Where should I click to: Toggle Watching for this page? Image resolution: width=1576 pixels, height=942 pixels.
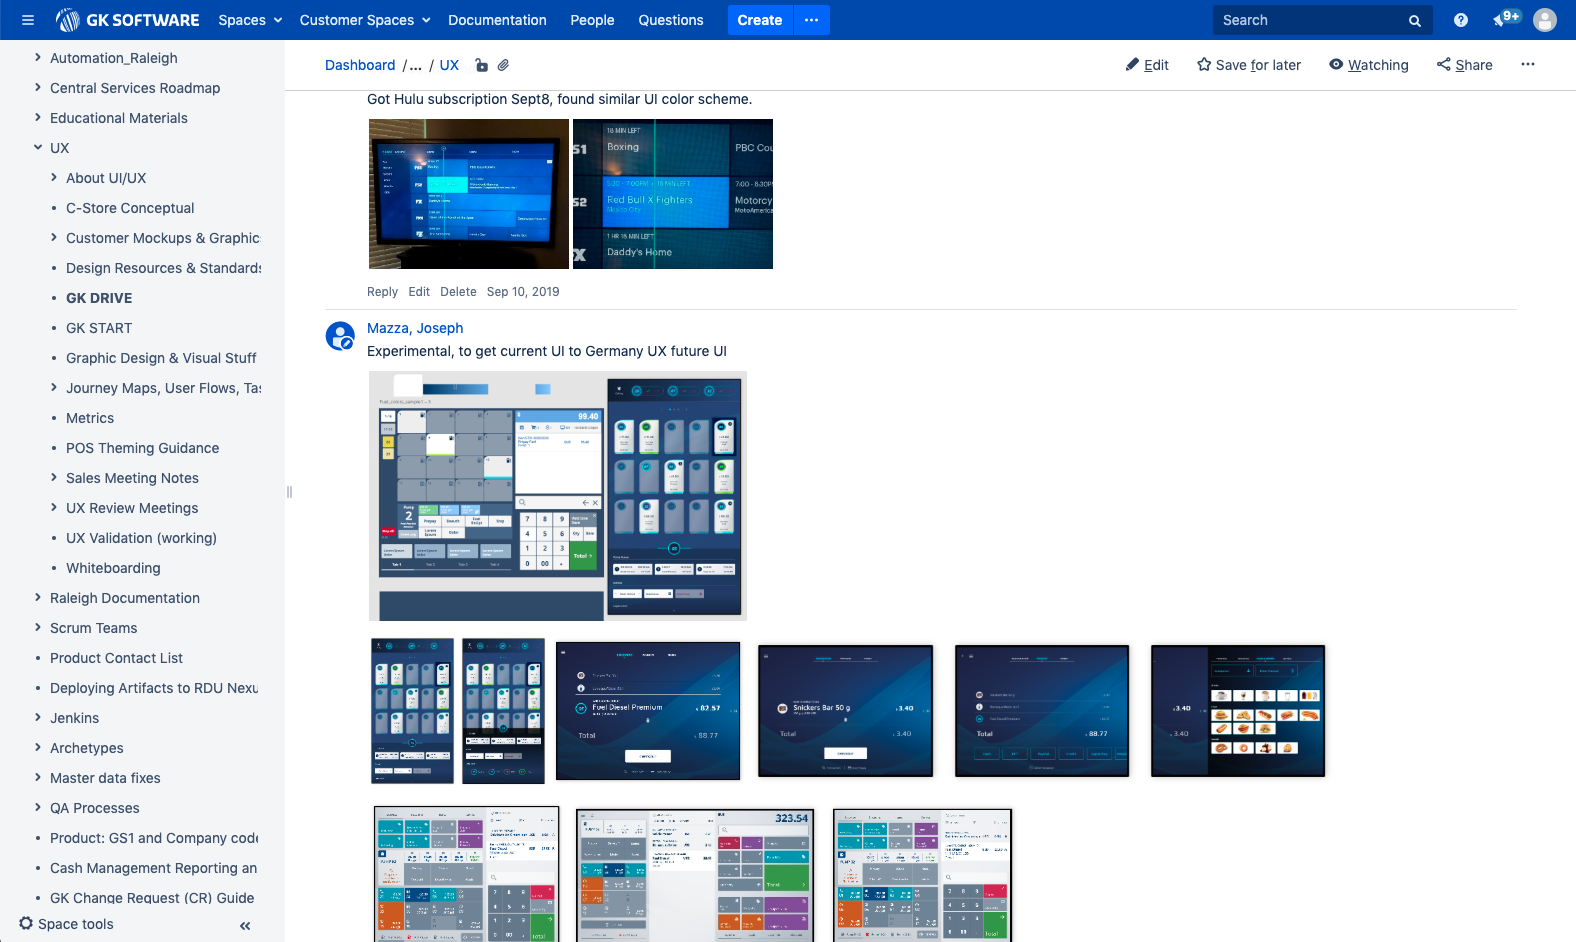(1368, 65)
